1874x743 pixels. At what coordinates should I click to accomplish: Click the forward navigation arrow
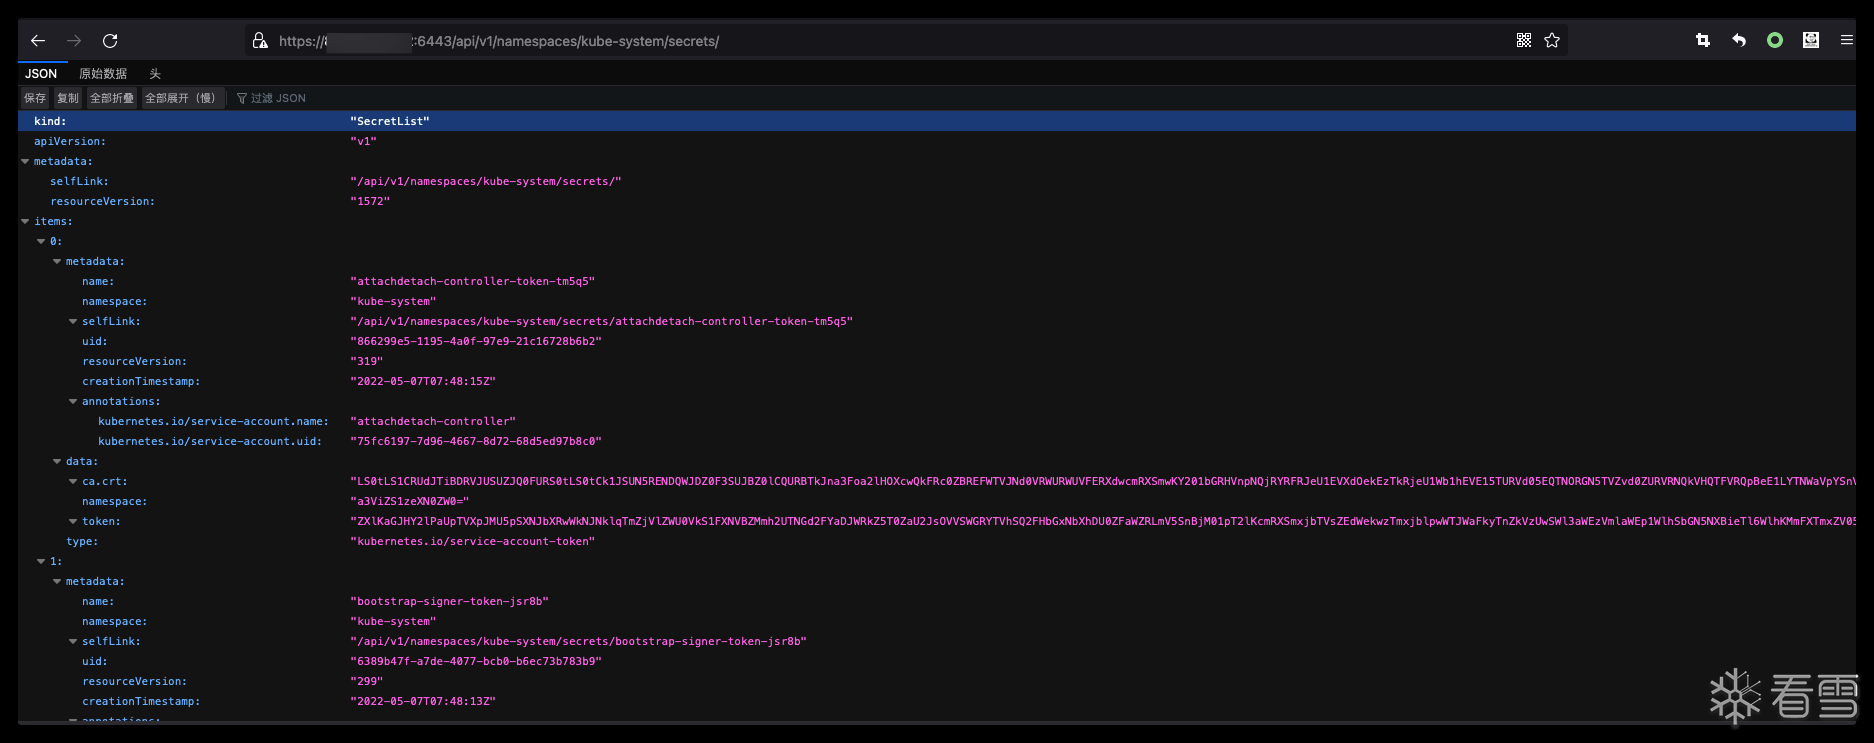click(74, 41)
